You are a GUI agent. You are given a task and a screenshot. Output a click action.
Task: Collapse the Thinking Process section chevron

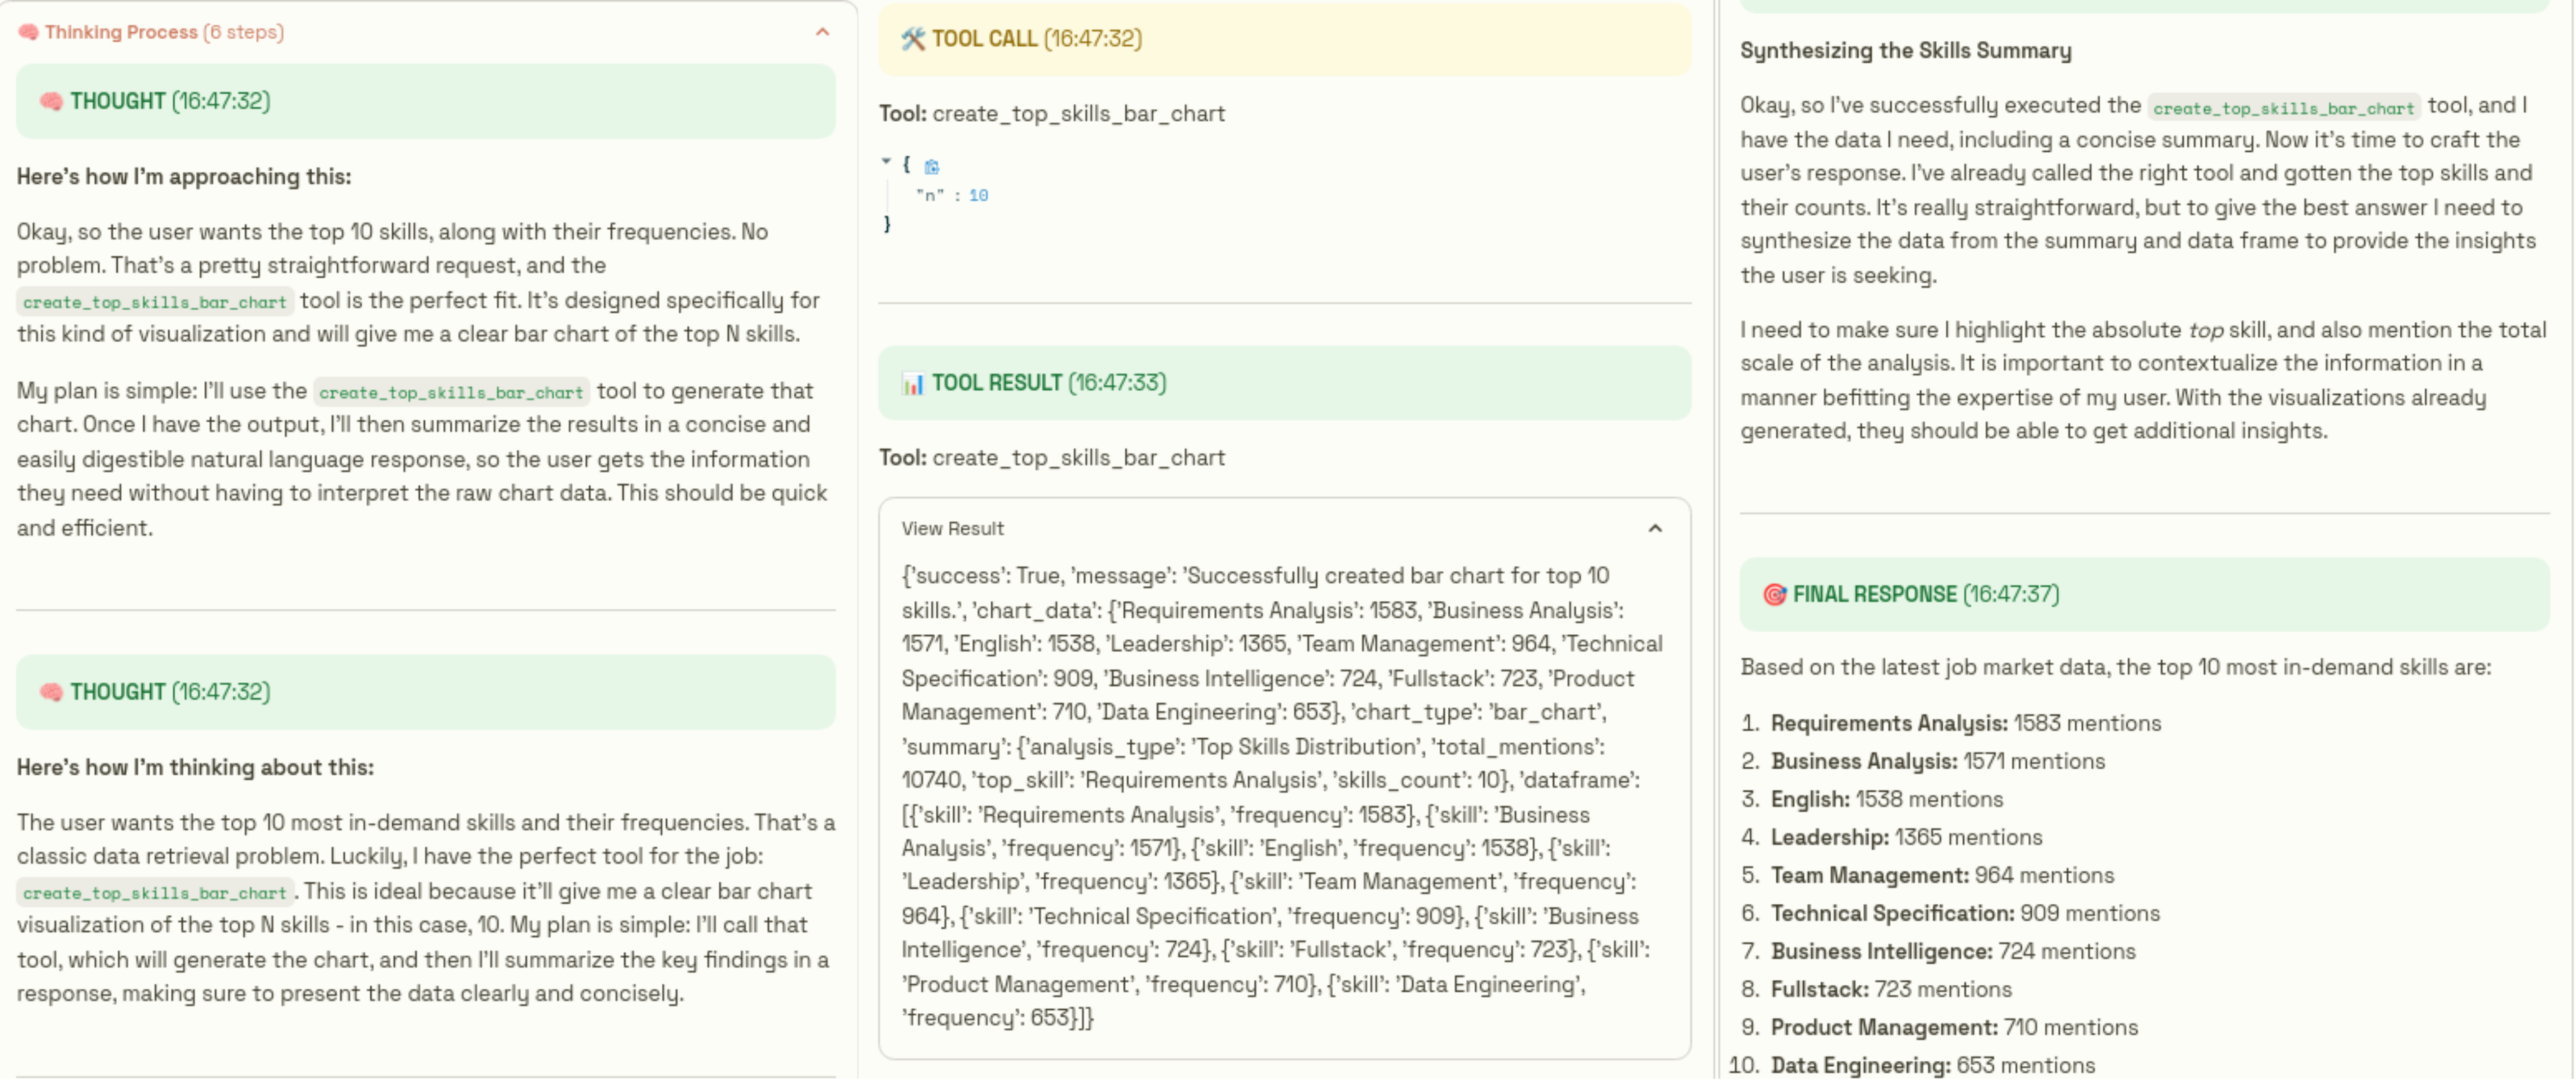tap(822, 32)
